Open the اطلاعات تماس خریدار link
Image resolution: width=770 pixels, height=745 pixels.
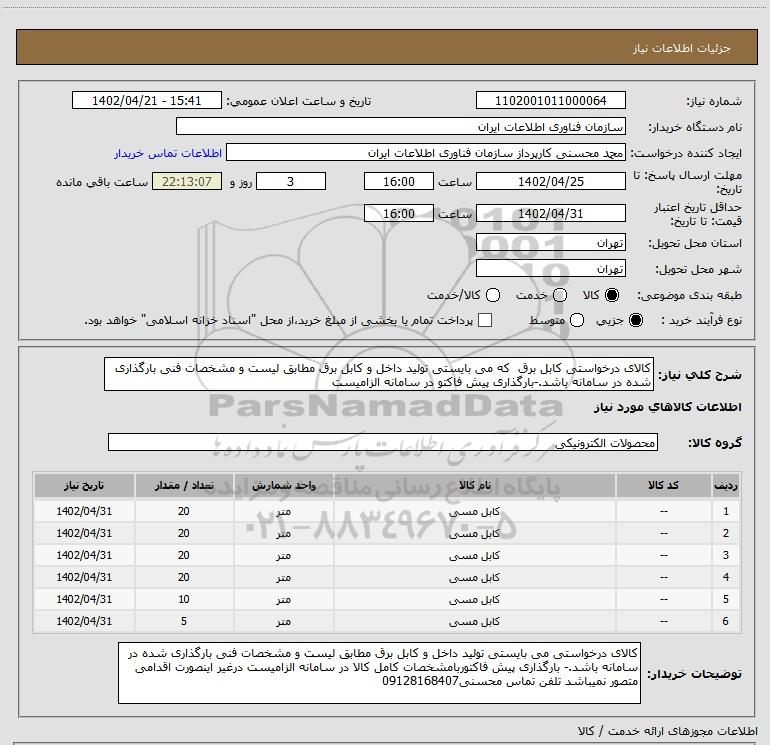168,153
